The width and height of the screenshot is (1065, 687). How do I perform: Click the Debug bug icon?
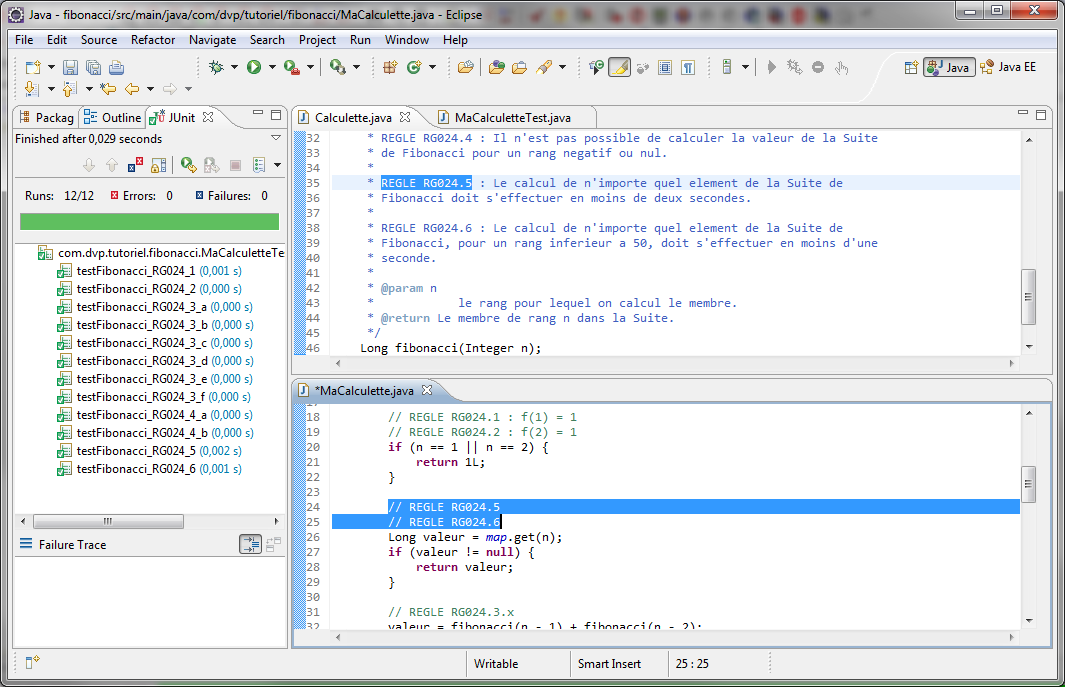pyautogui.click(x=216, y=67)
